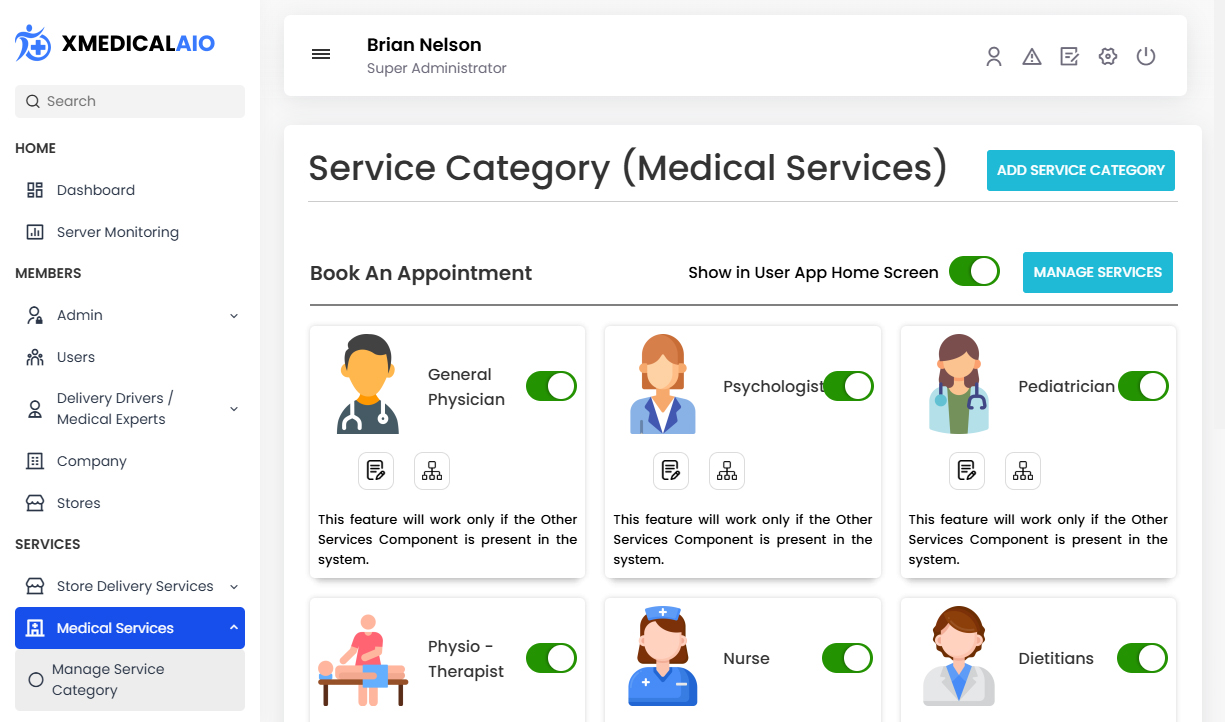Click the power logout icon

1146,57
